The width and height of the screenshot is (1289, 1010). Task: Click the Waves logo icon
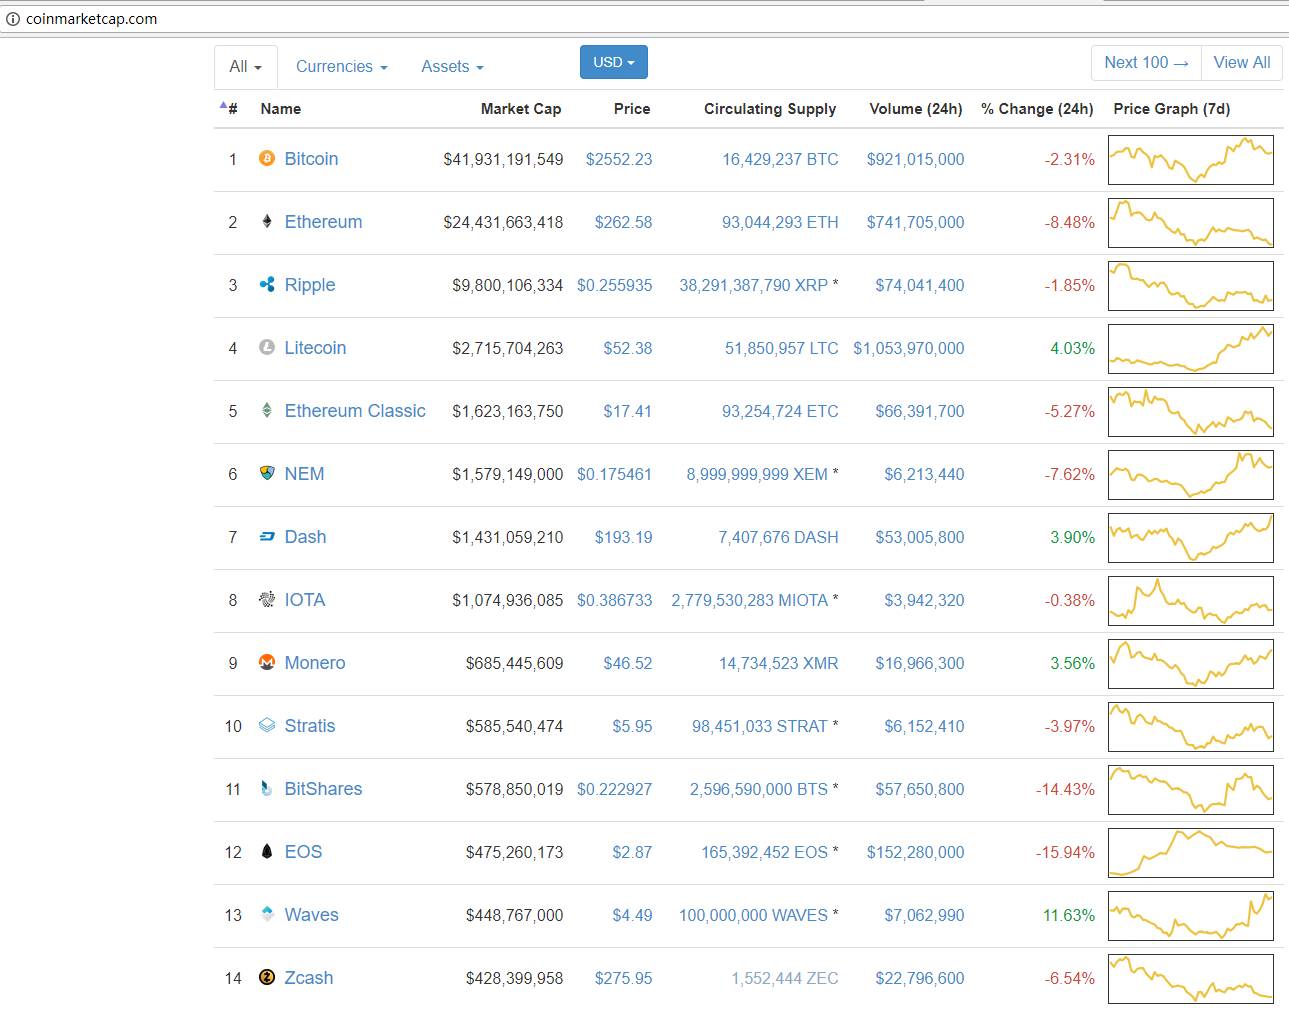(267, 913)
